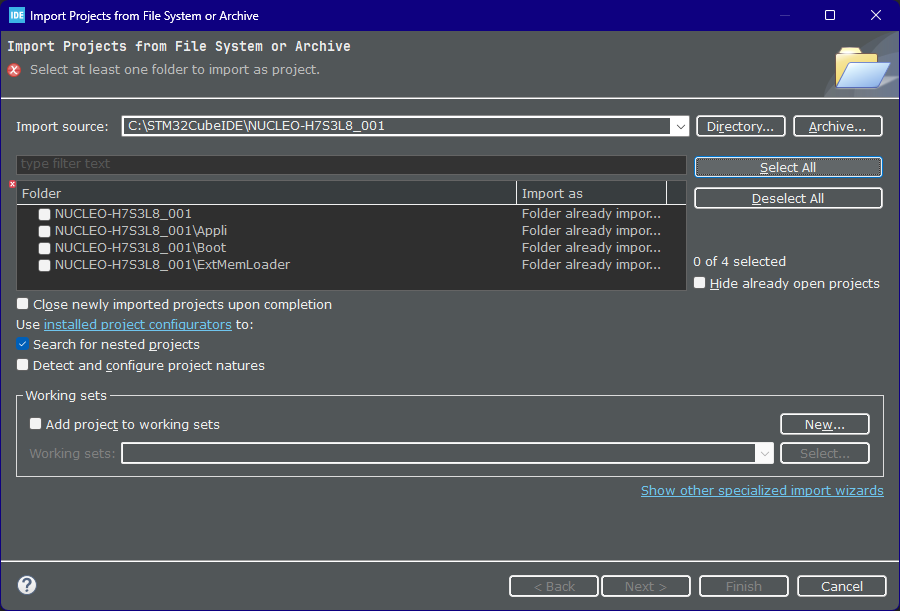Viewport: 900px width, 611px height.
Task: Click the IDE application icon in the title bar
Action: 17,16
